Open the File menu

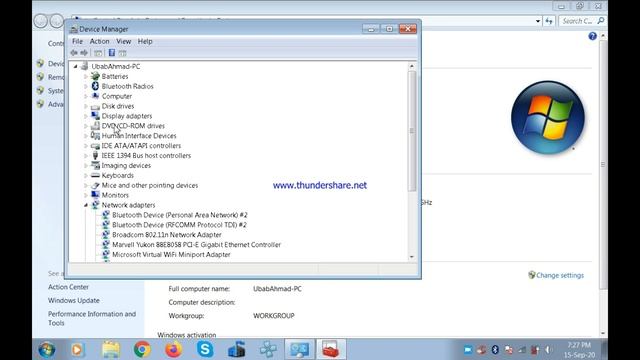click(x=77, y=41)
